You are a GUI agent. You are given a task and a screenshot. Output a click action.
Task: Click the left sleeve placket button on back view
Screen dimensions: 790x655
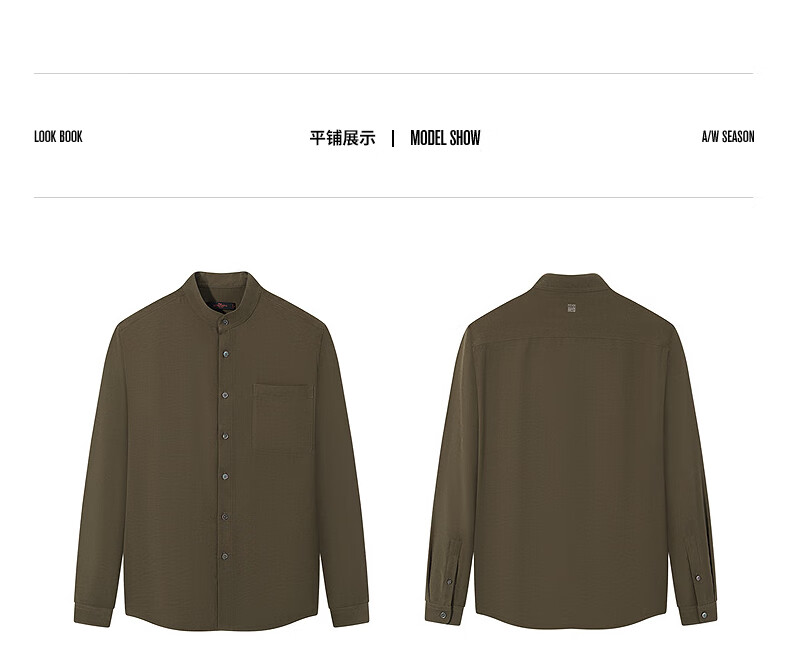(x=449, y=582)
